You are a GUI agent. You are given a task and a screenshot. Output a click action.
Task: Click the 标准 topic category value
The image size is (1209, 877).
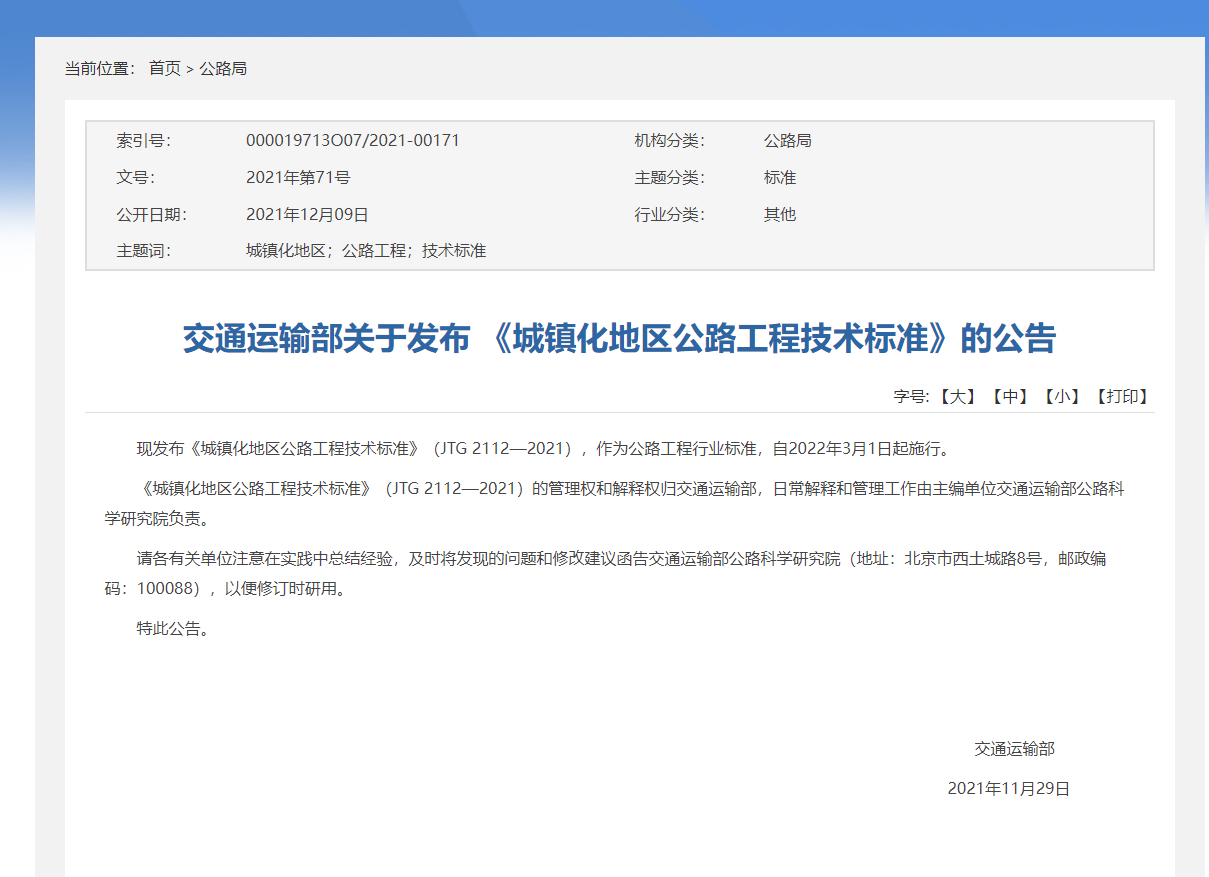tap(779, 177)
